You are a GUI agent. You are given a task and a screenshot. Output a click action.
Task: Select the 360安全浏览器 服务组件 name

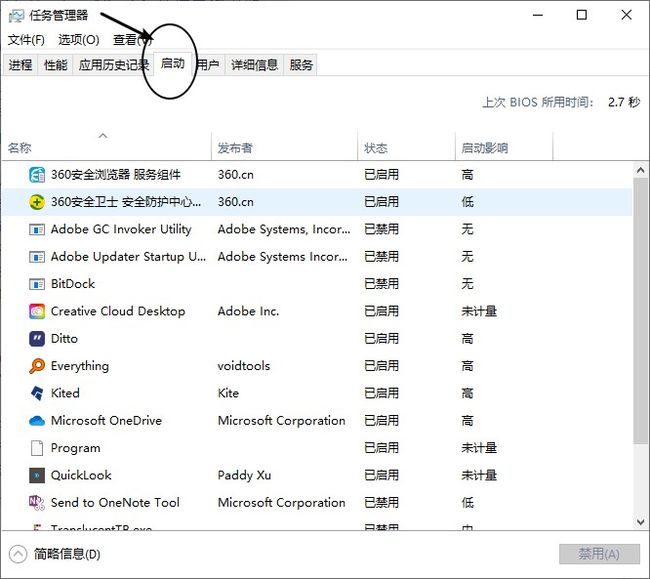(116, 174)
